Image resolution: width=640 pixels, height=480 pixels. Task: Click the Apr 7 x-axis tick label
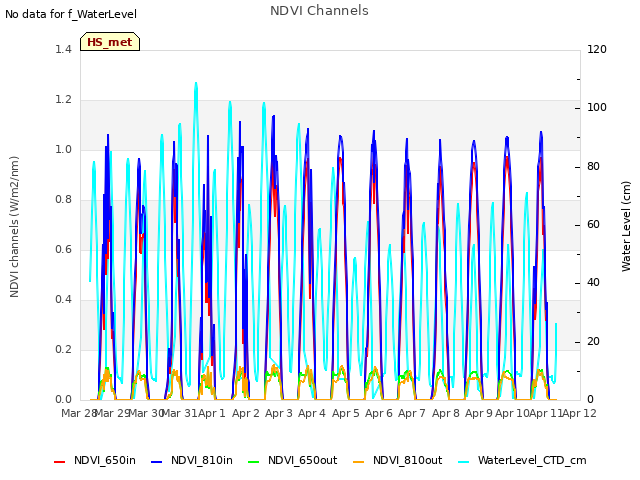[412, 413]
